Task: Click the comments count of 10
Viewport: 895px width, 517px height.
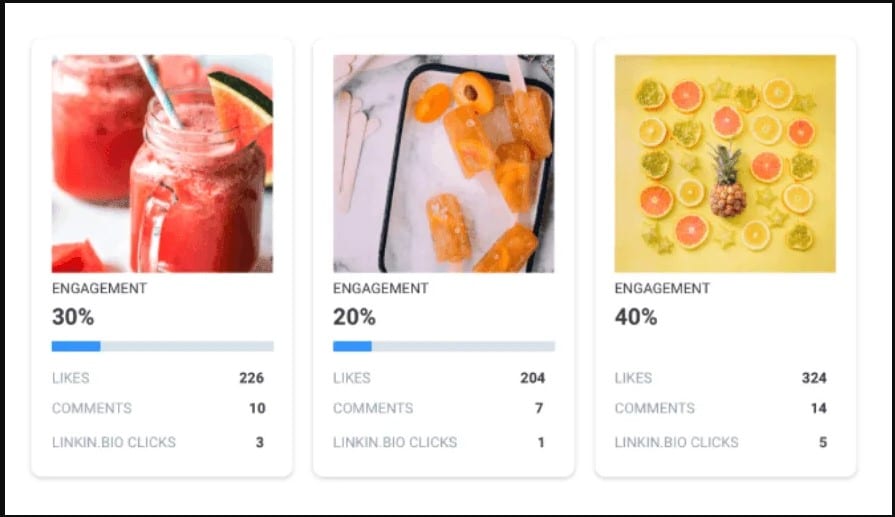Action: point(257,408)
